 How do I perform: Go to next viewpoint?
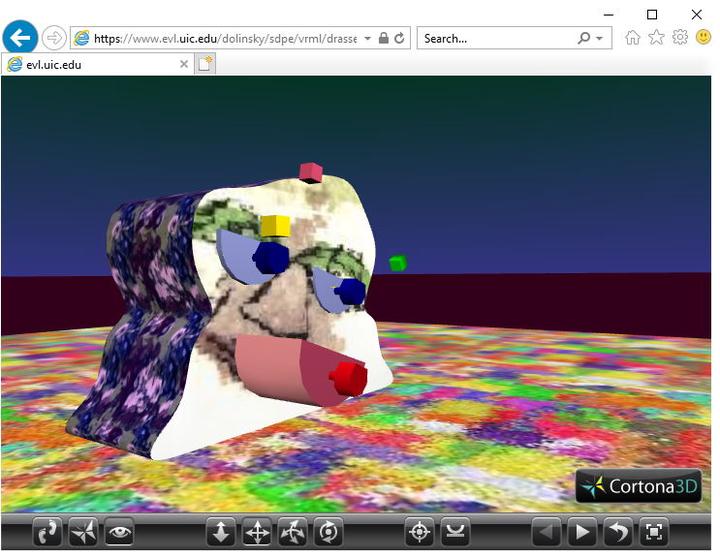(x=582, y=532)
